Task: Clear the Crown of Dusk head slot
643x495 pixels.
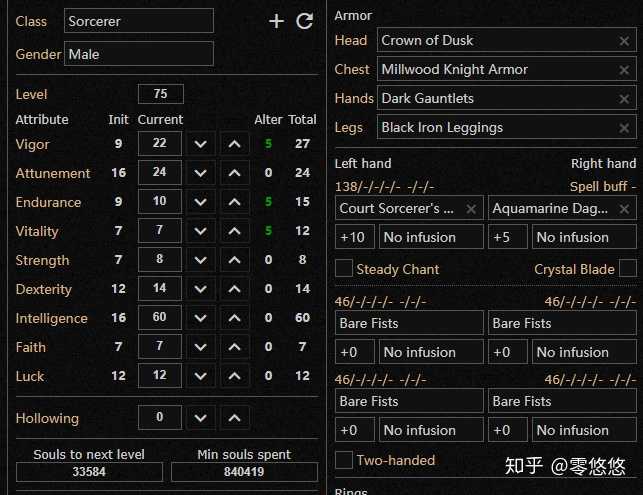Action: [624, 41]
